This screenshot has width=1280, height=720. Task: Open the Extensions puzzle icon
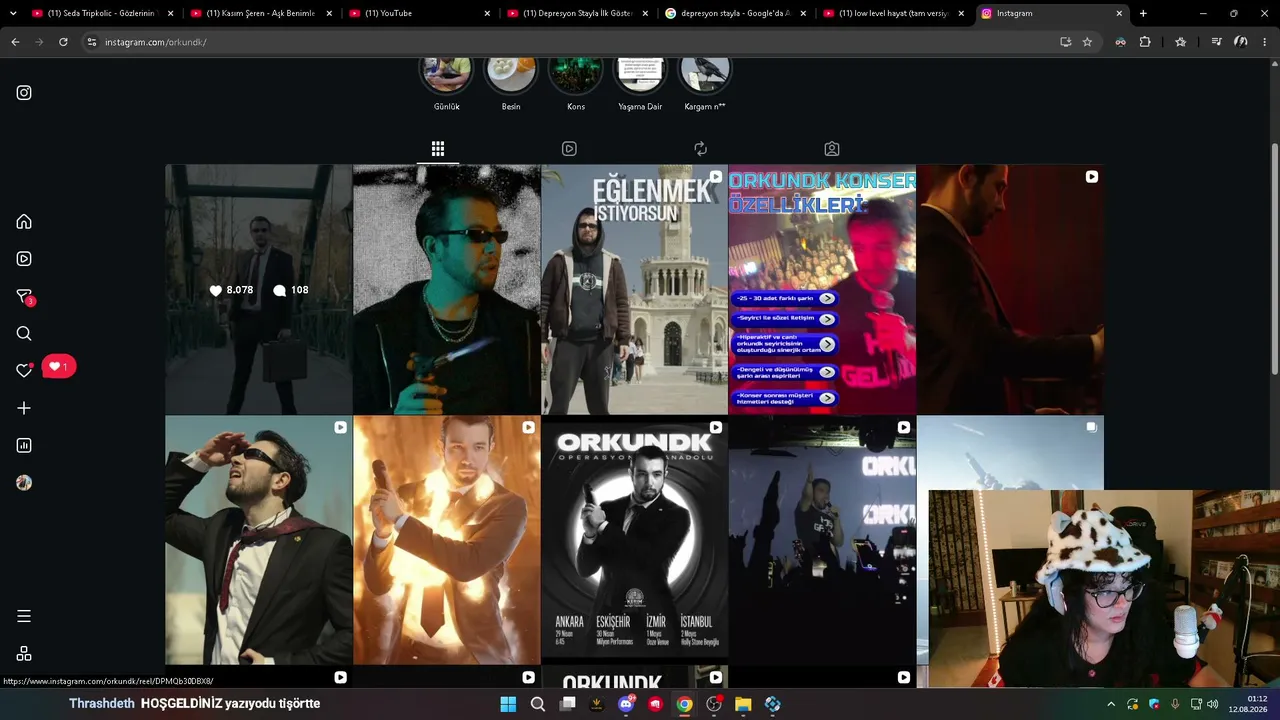coord(1145,42)
